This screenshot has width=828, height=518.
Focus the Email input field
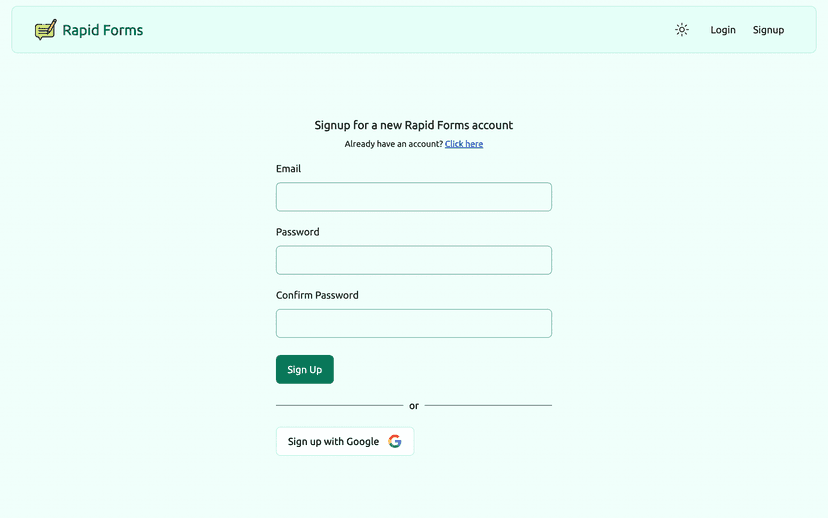(414, 197)
